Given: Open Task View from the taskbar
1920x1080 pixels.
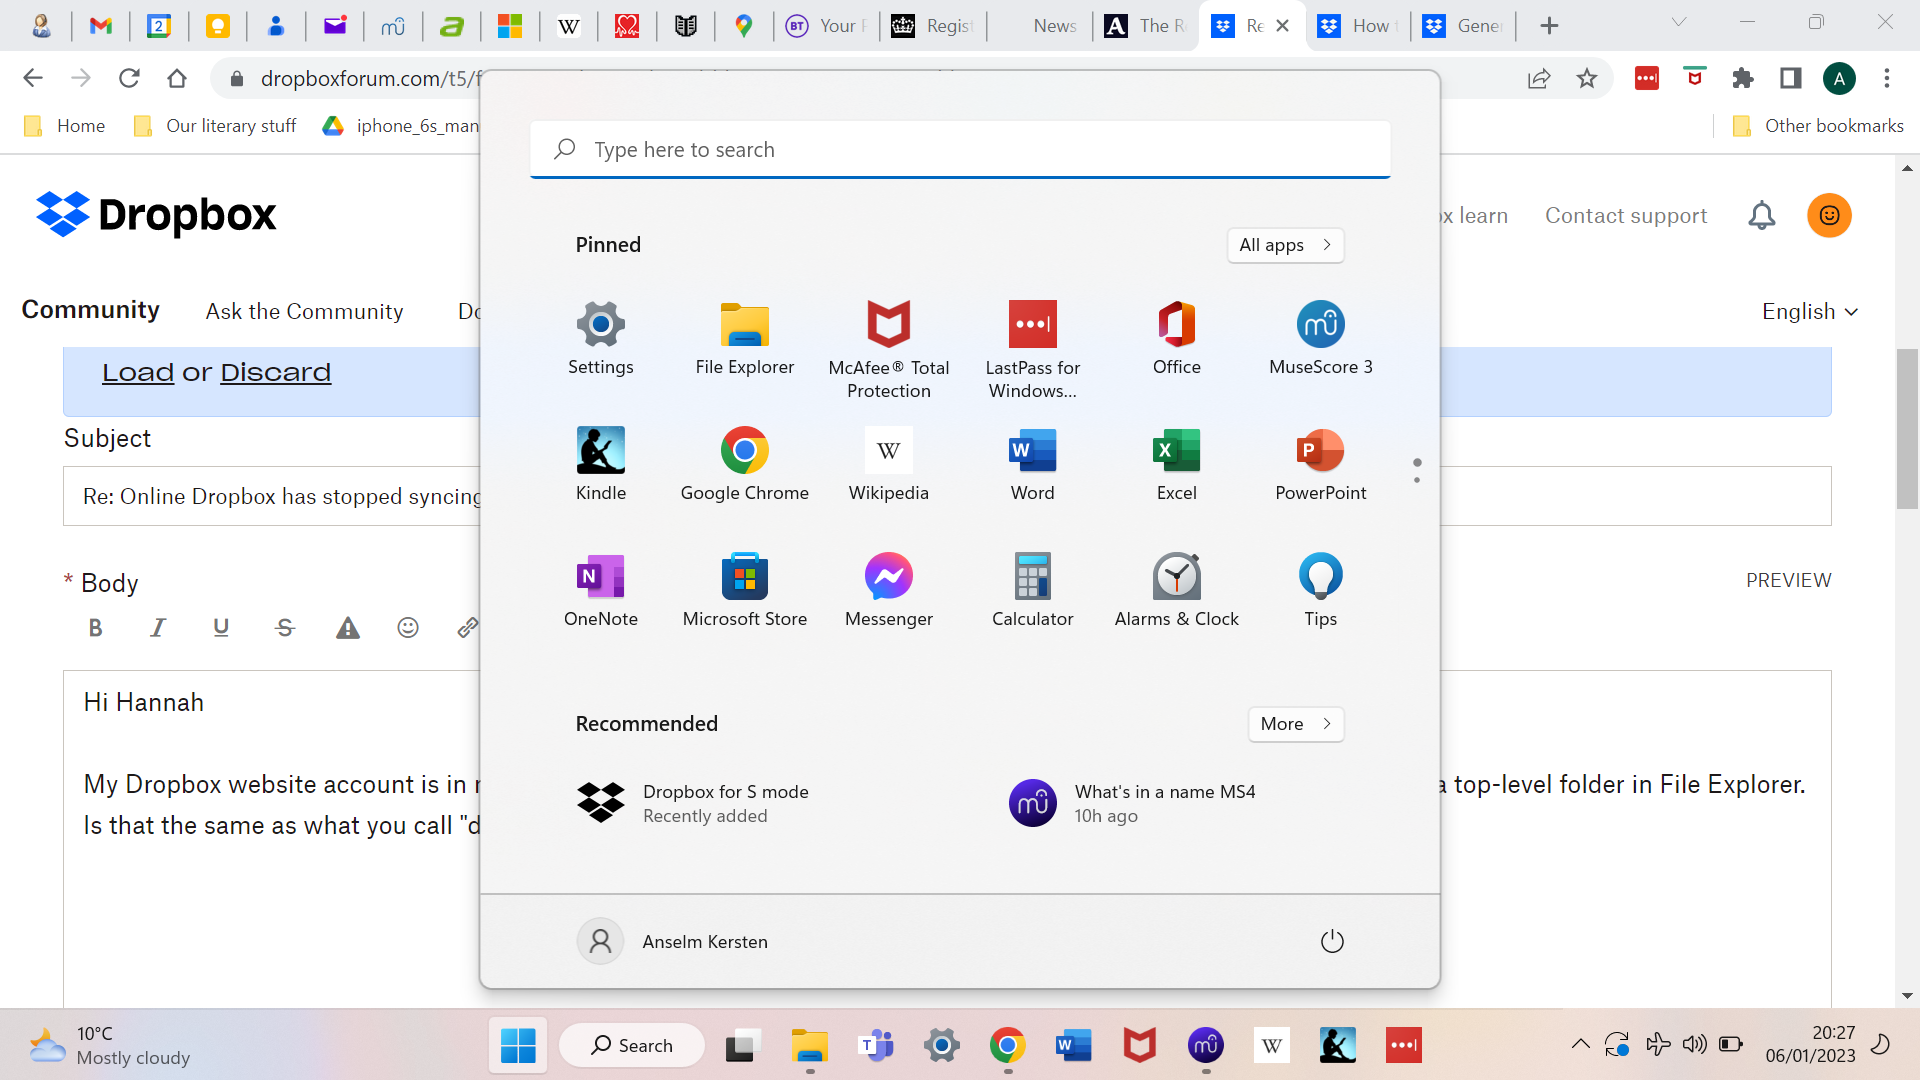Looking at the screenshot, I should (741, 1046).
